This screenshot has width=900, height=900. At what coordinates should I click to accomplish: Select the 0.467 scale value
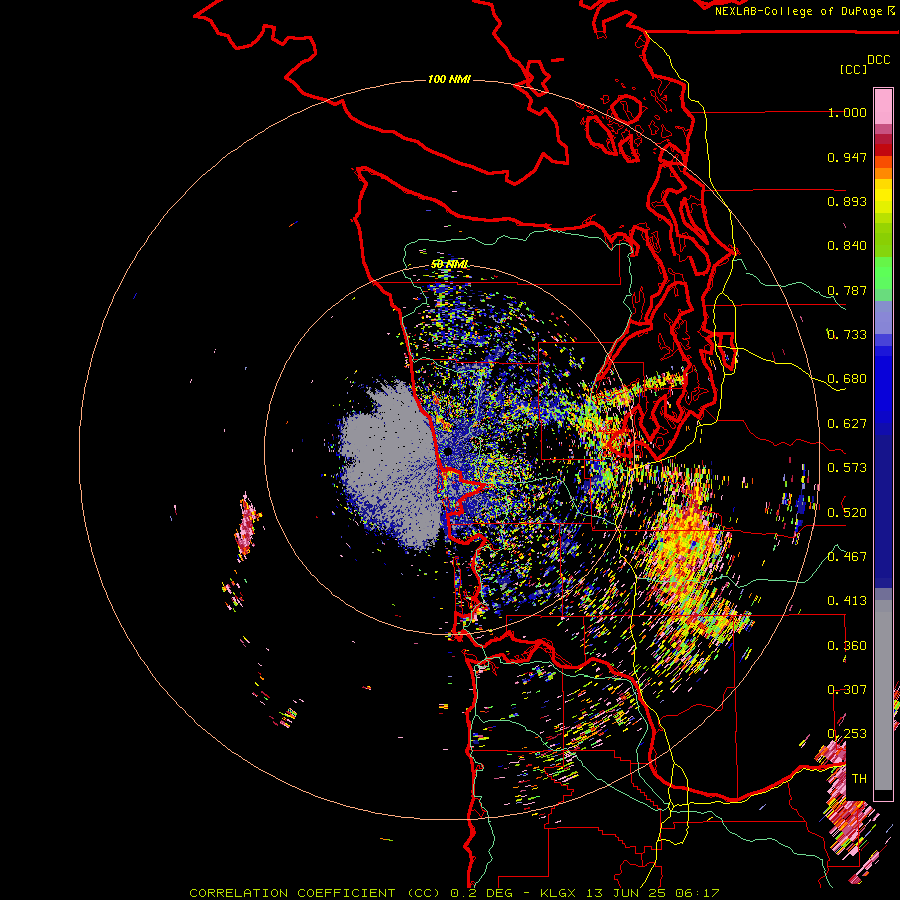(847, 556)
